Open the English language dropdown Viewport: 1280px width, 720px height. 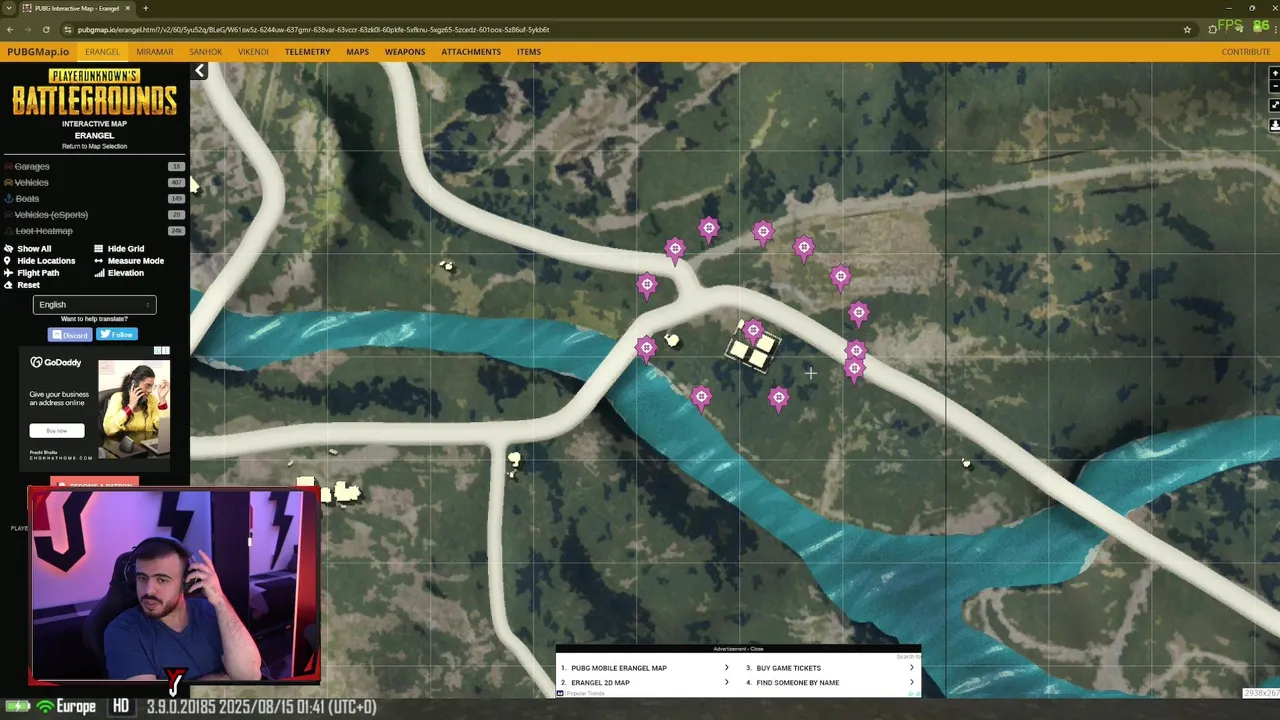pos(94,305)
